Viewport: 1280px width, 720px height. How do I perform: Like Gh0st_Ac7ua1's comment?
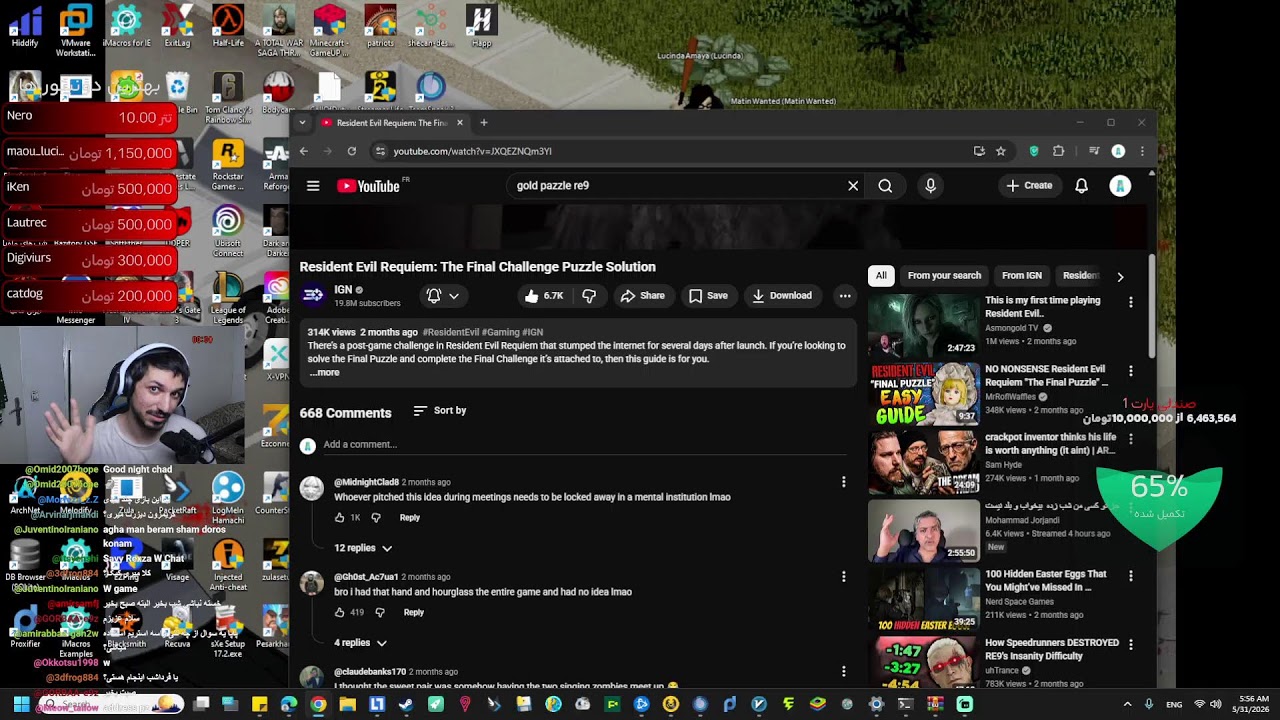(340, 613)
